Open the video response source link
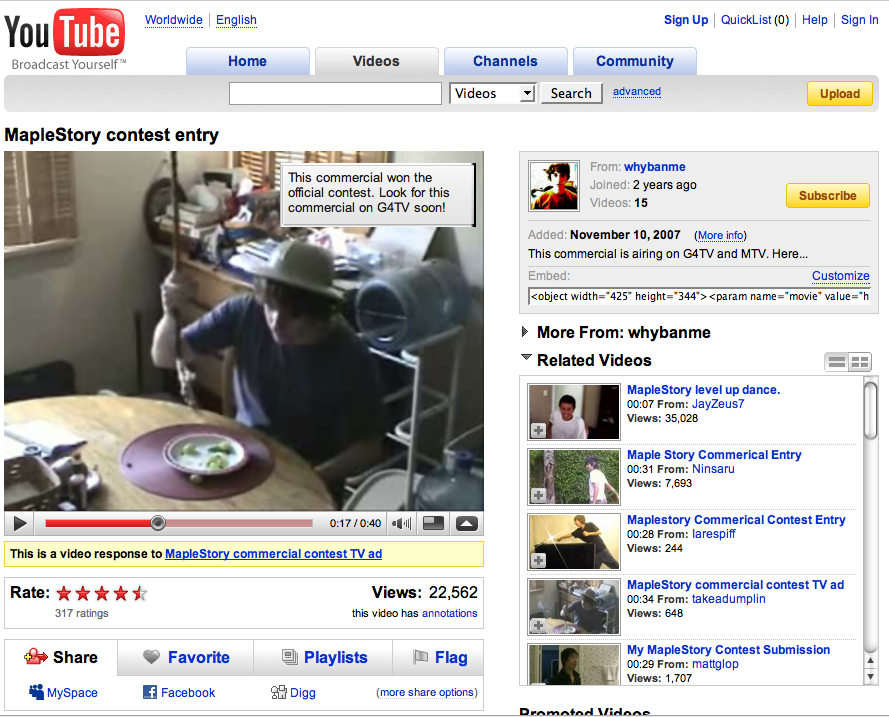889x717 pixels. 273,554
